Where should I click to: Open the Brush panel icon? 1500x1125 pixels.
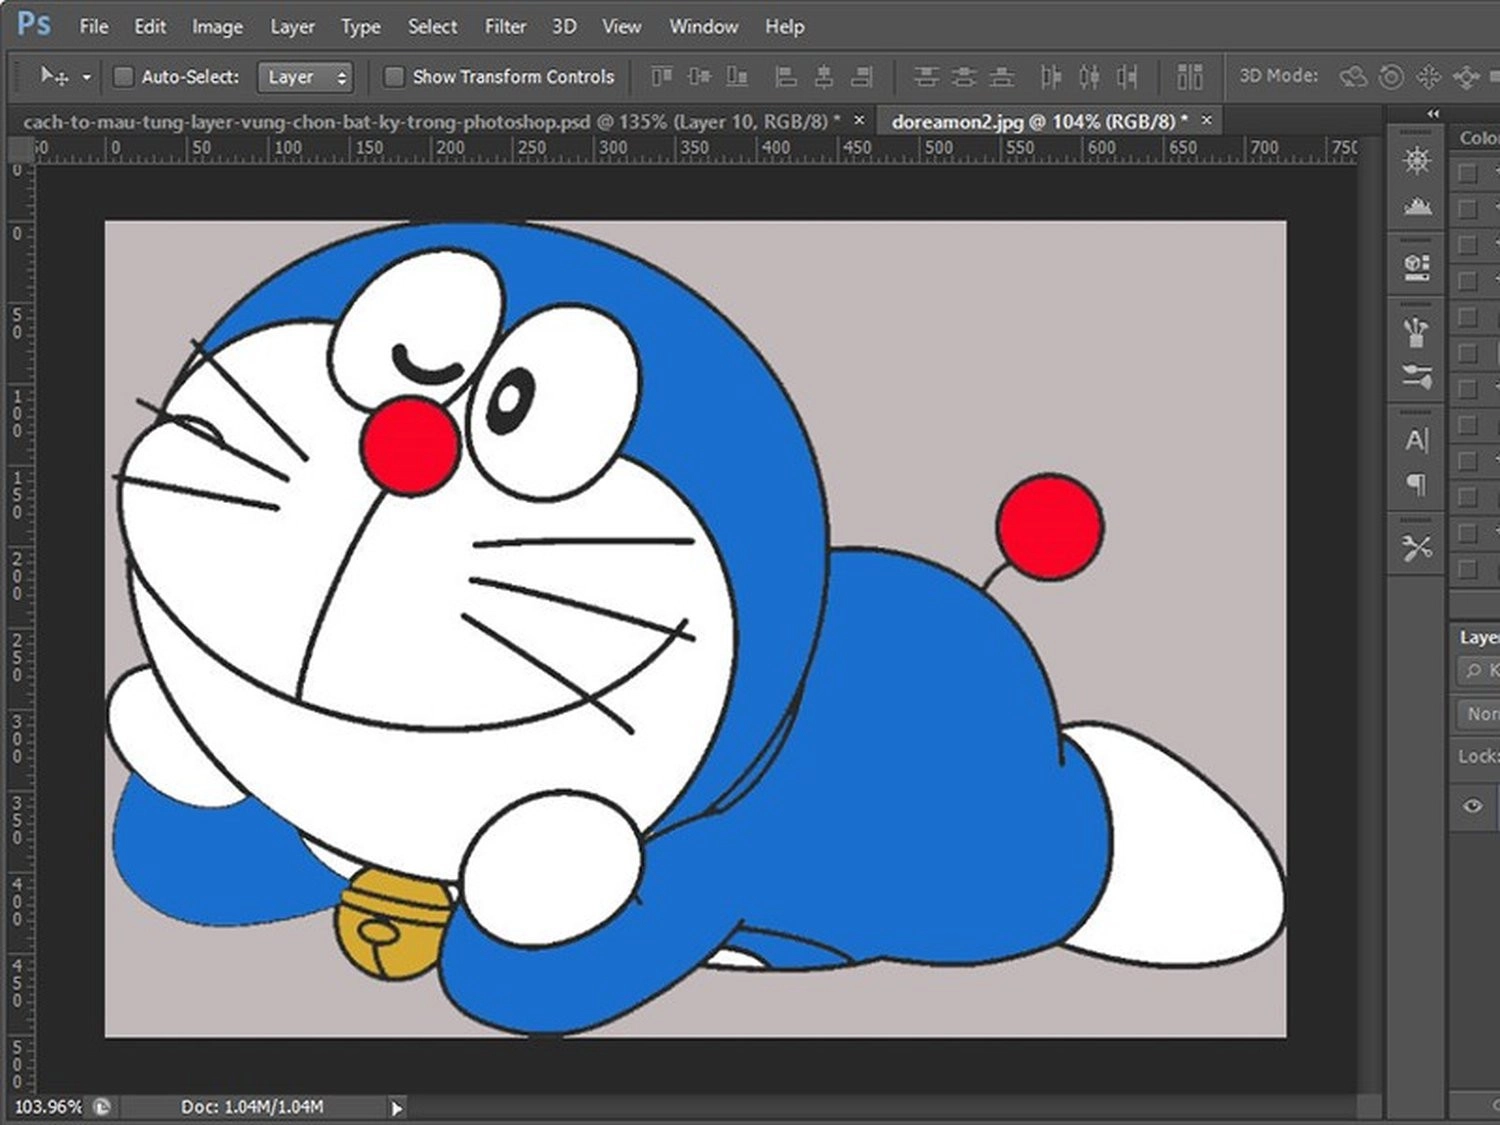(x=1417, y=377)
